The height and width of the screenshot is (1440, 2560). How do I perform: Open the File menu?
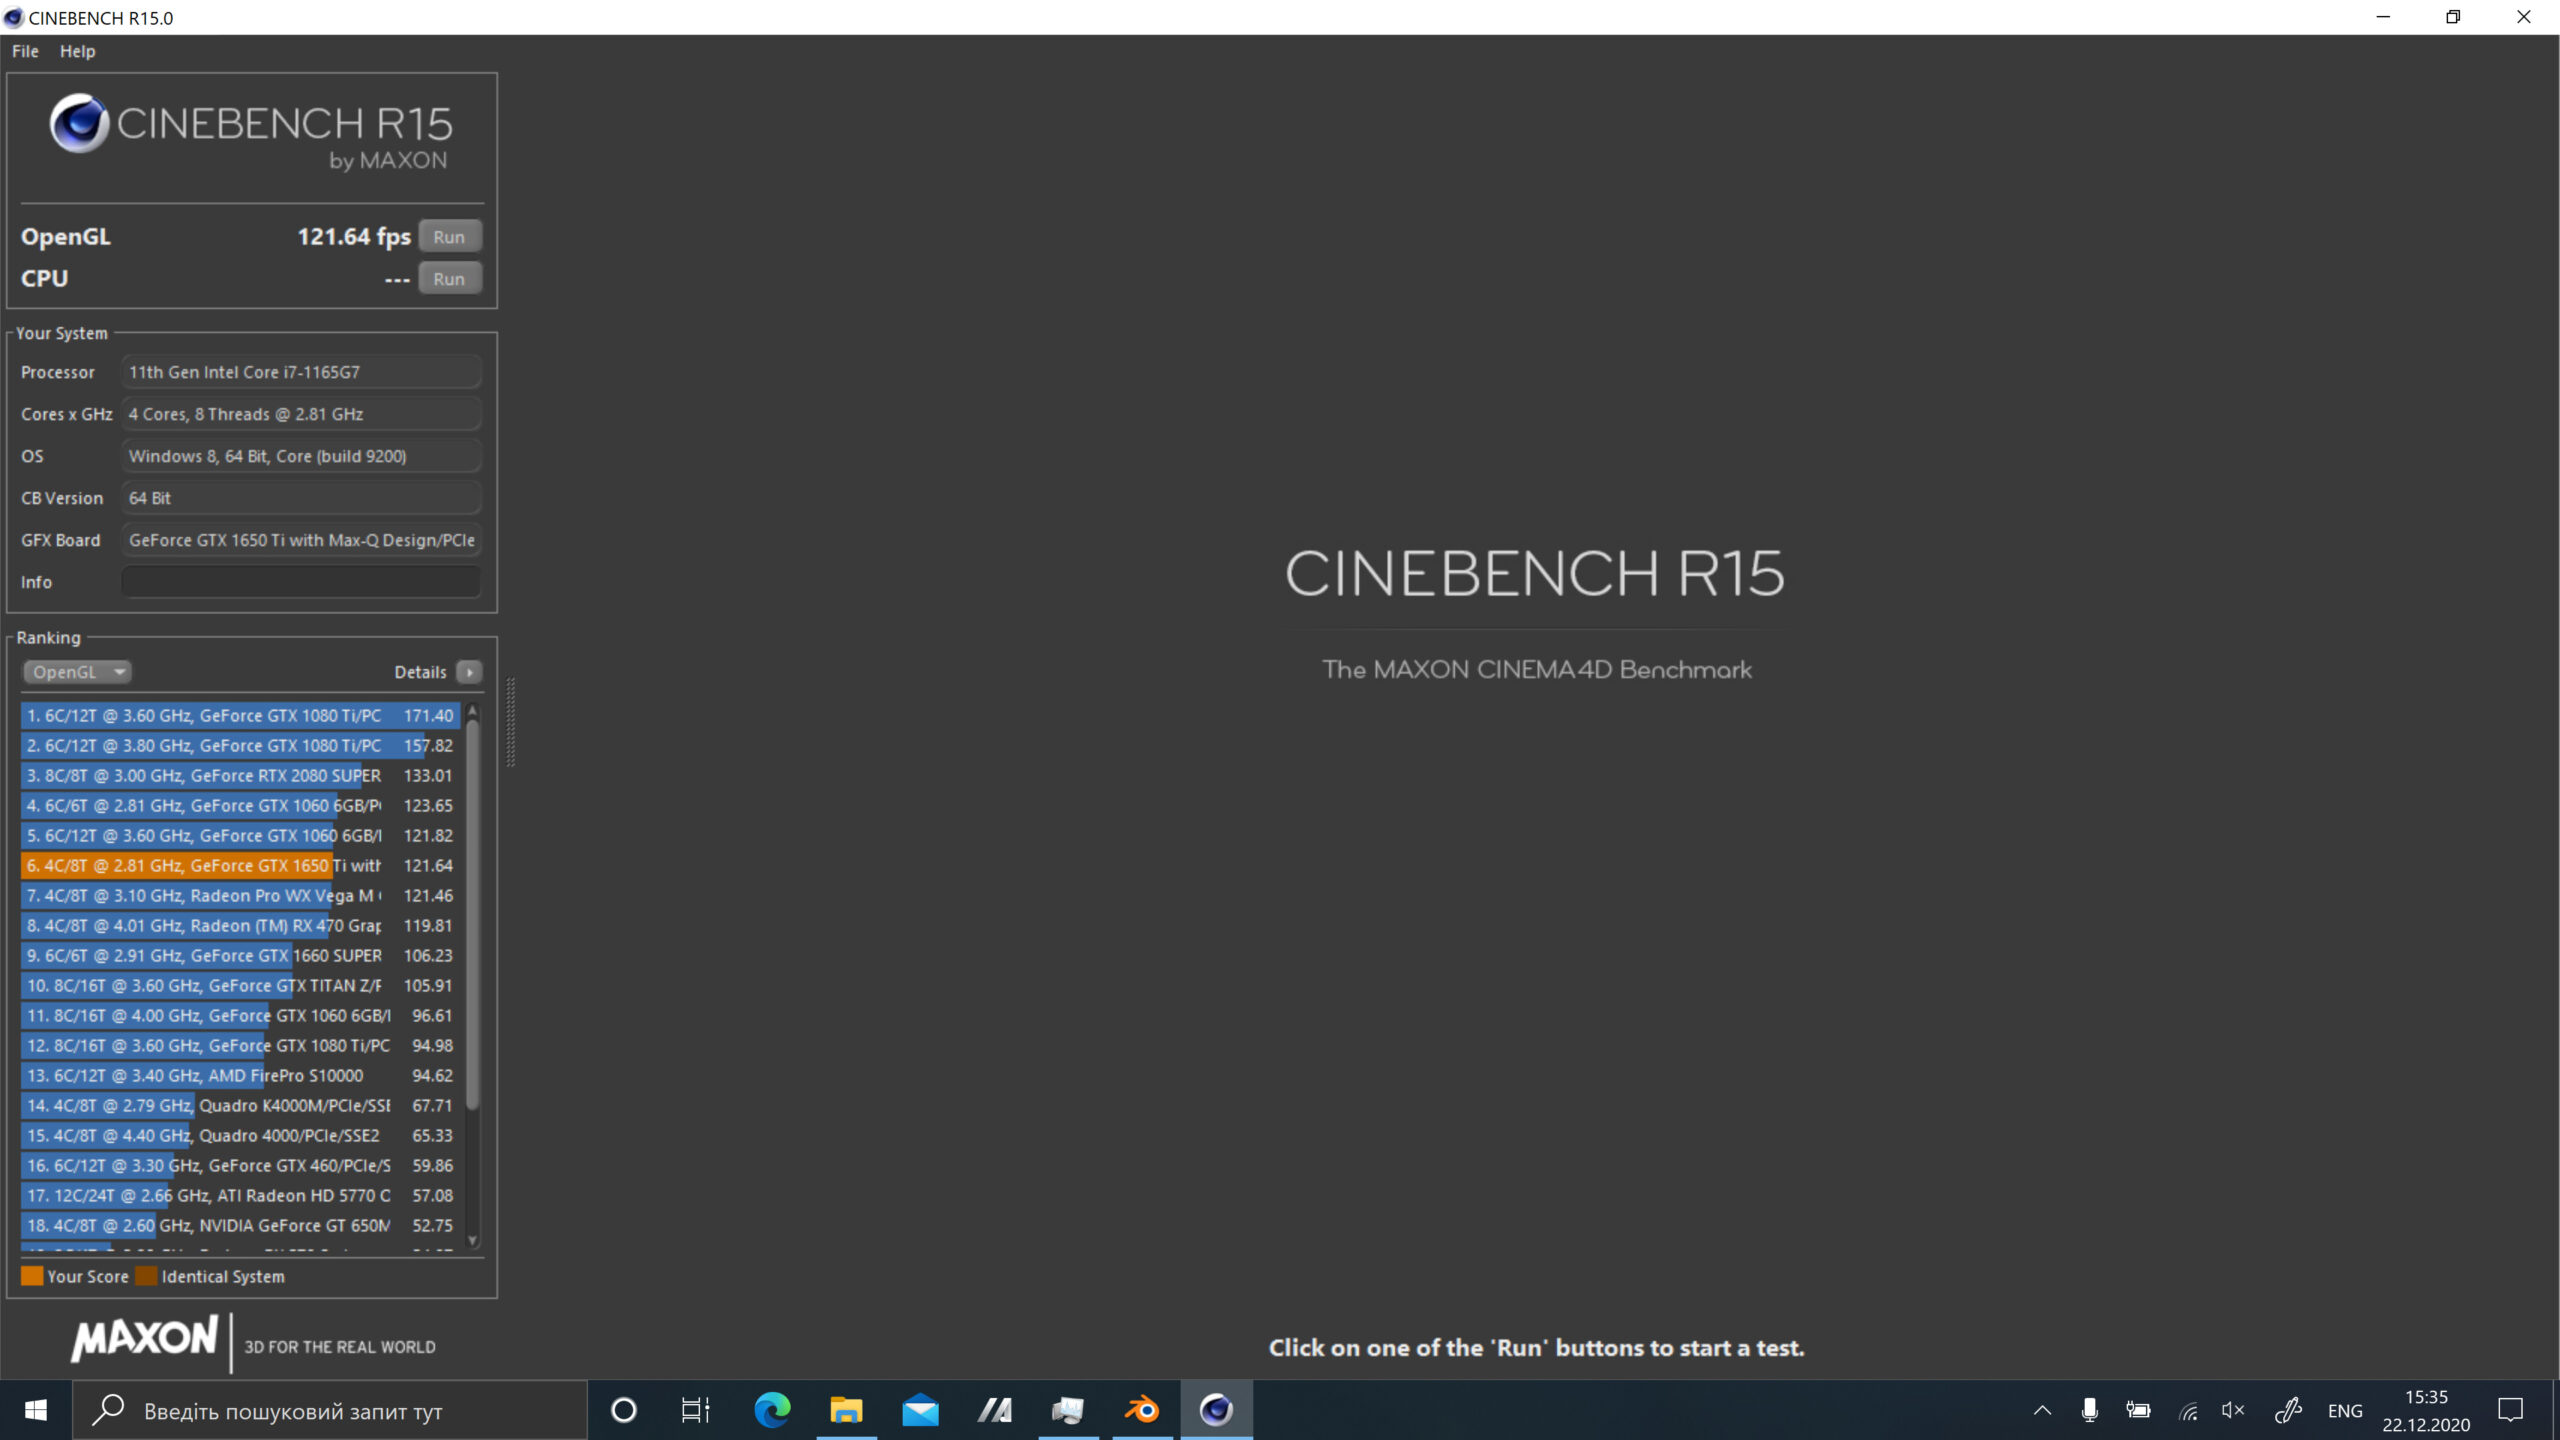[x=25, y=51]
